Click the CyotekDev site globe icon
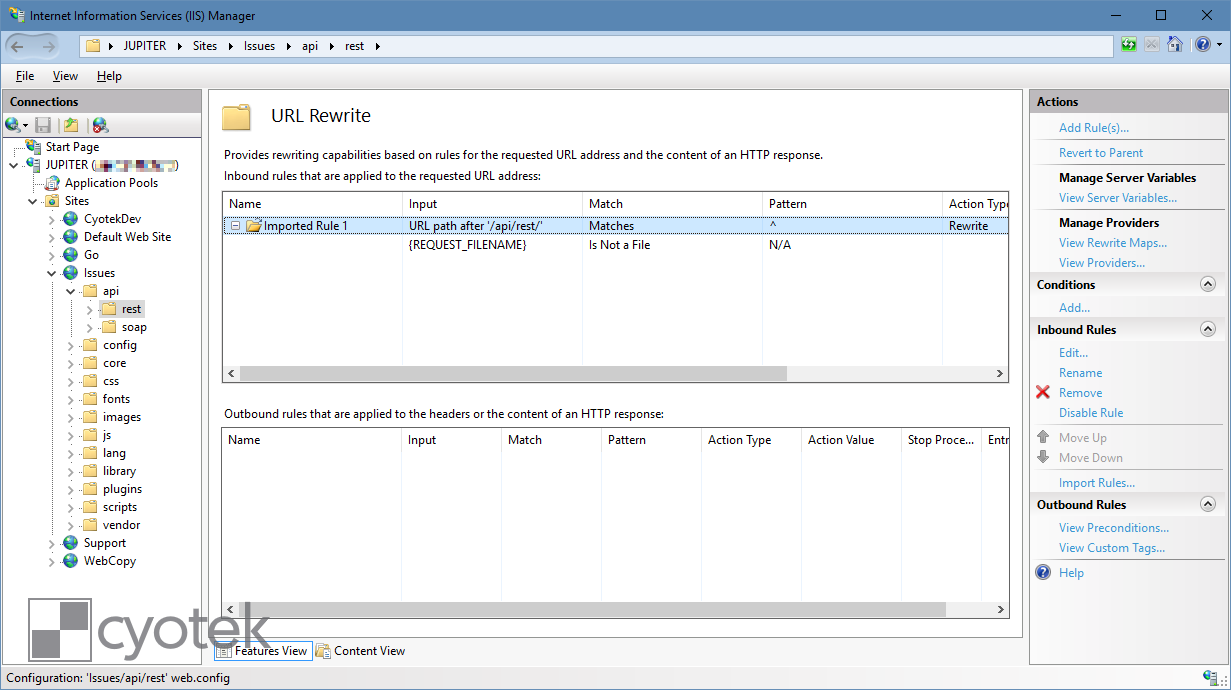 coord(70,219)
